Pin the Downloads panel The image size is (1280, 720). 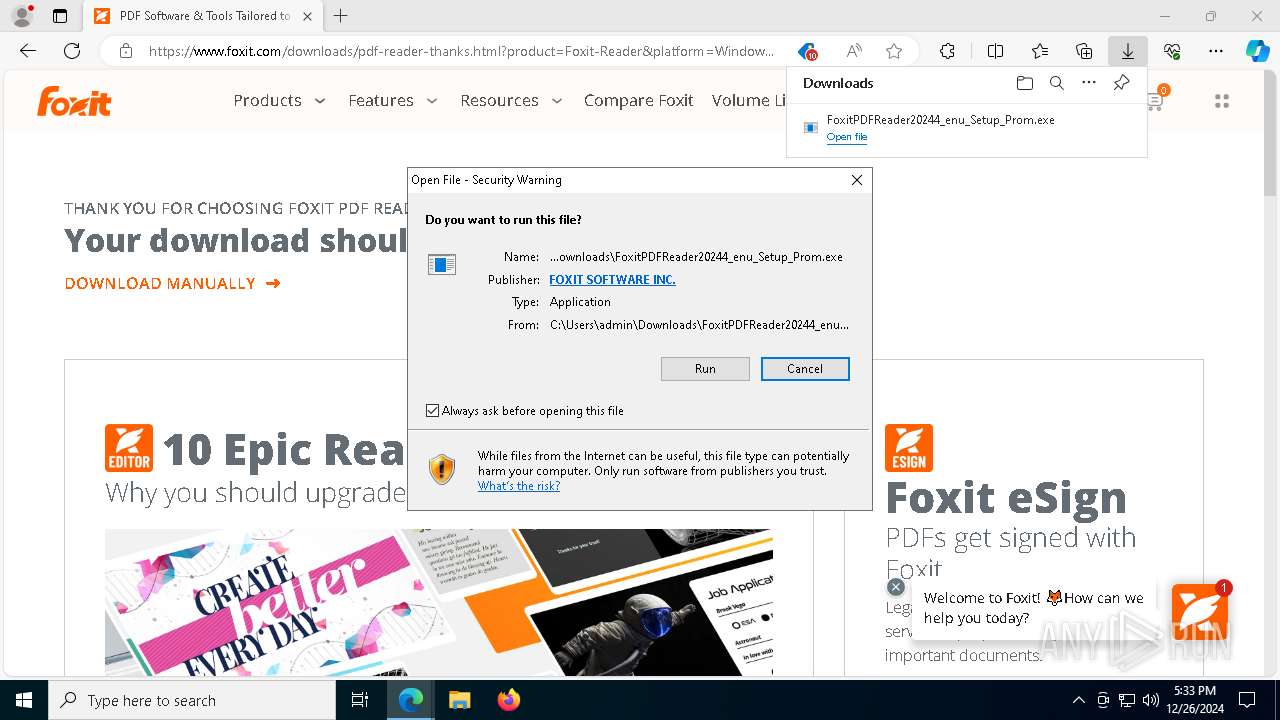click(x=1122, y=83)
